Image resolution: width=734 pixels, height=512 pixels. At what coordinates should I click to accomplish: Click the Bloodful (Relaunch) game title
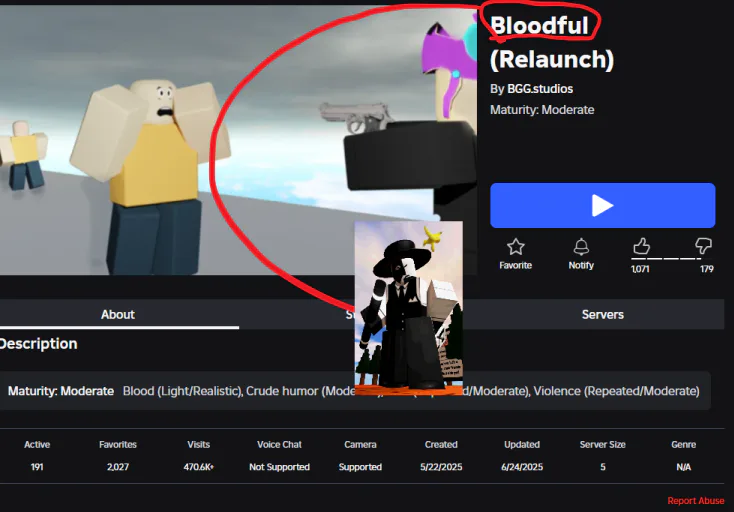551,43
